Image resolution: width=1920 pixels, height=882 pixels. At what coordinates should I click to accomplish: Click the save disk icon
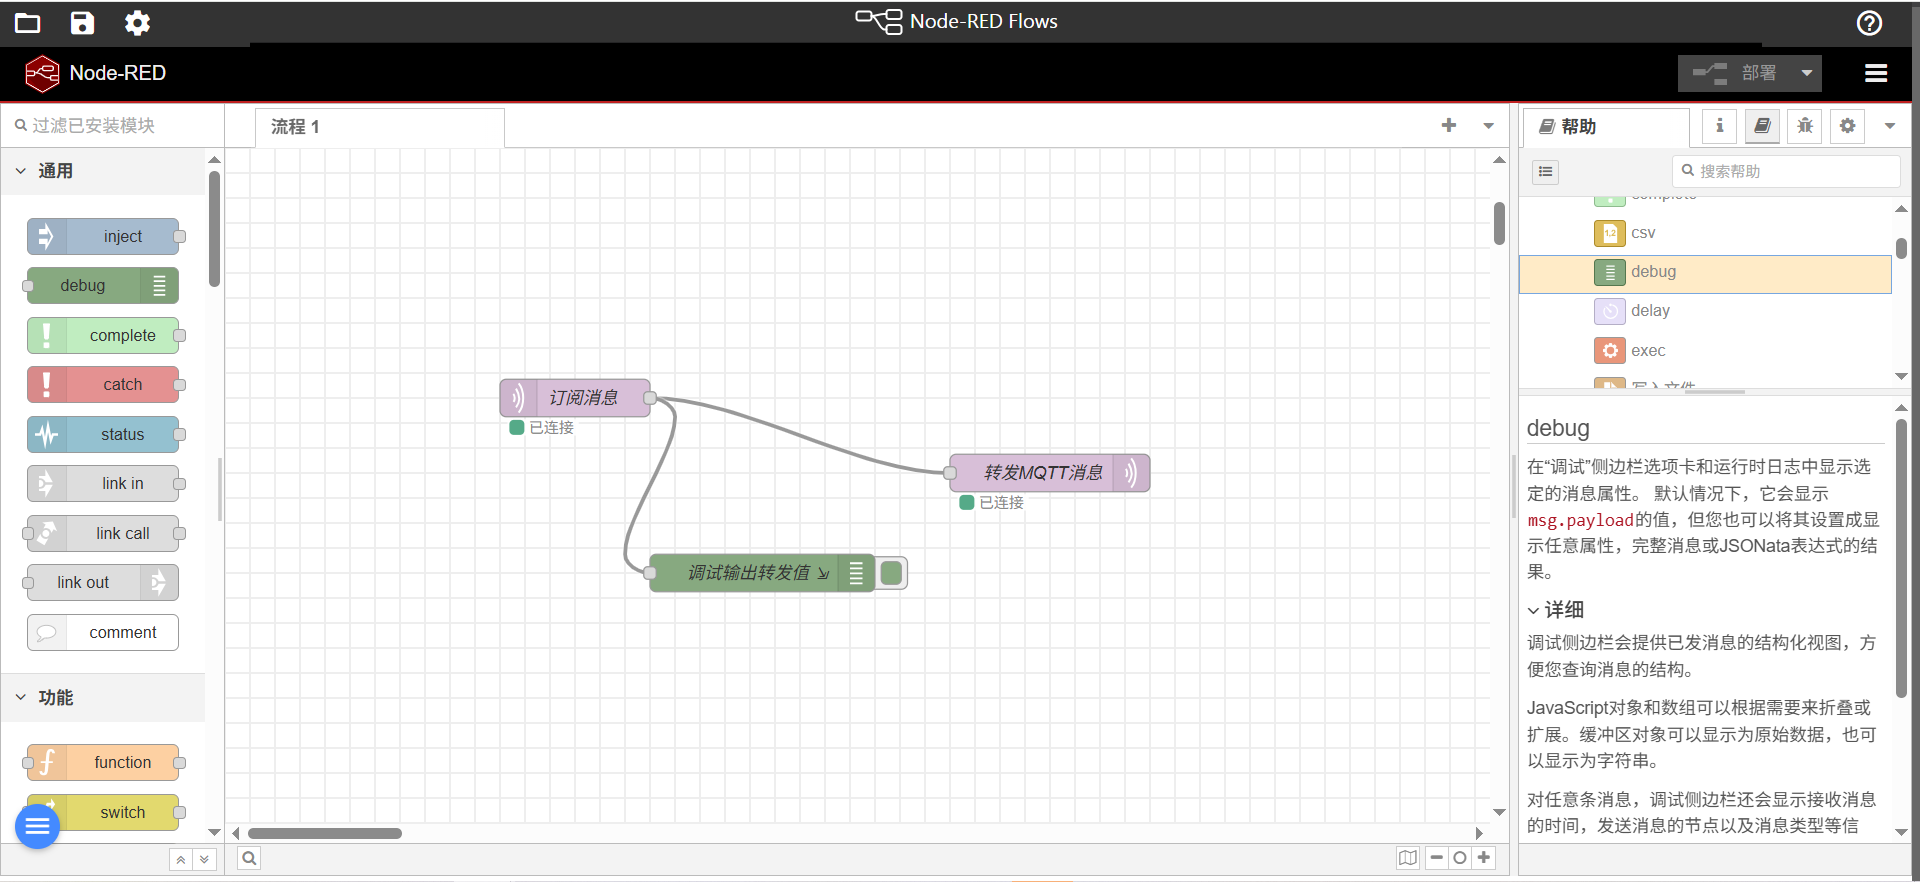pos(82,23)
